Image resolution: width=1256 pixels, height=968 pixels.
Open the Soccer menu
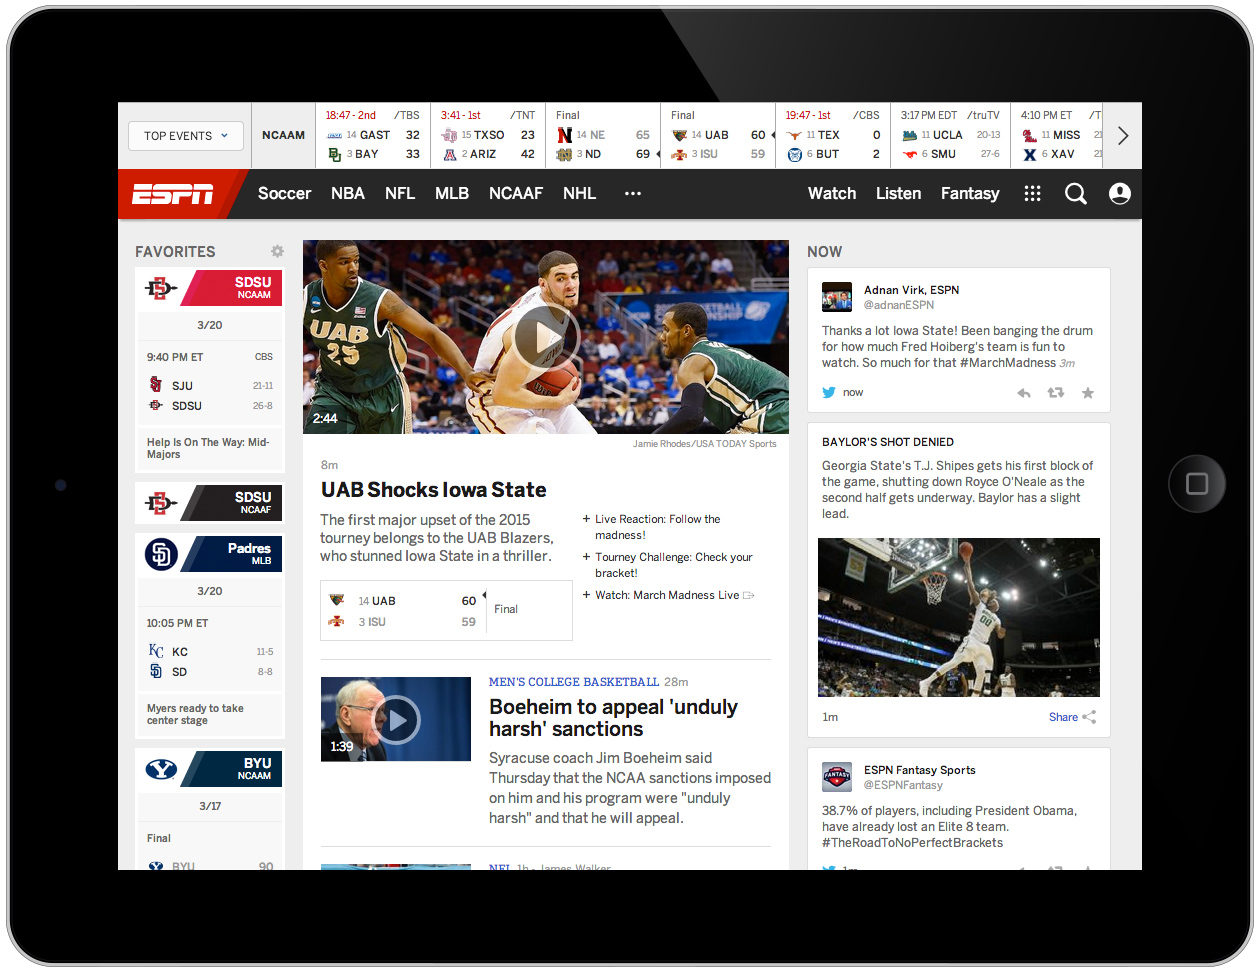285,194
